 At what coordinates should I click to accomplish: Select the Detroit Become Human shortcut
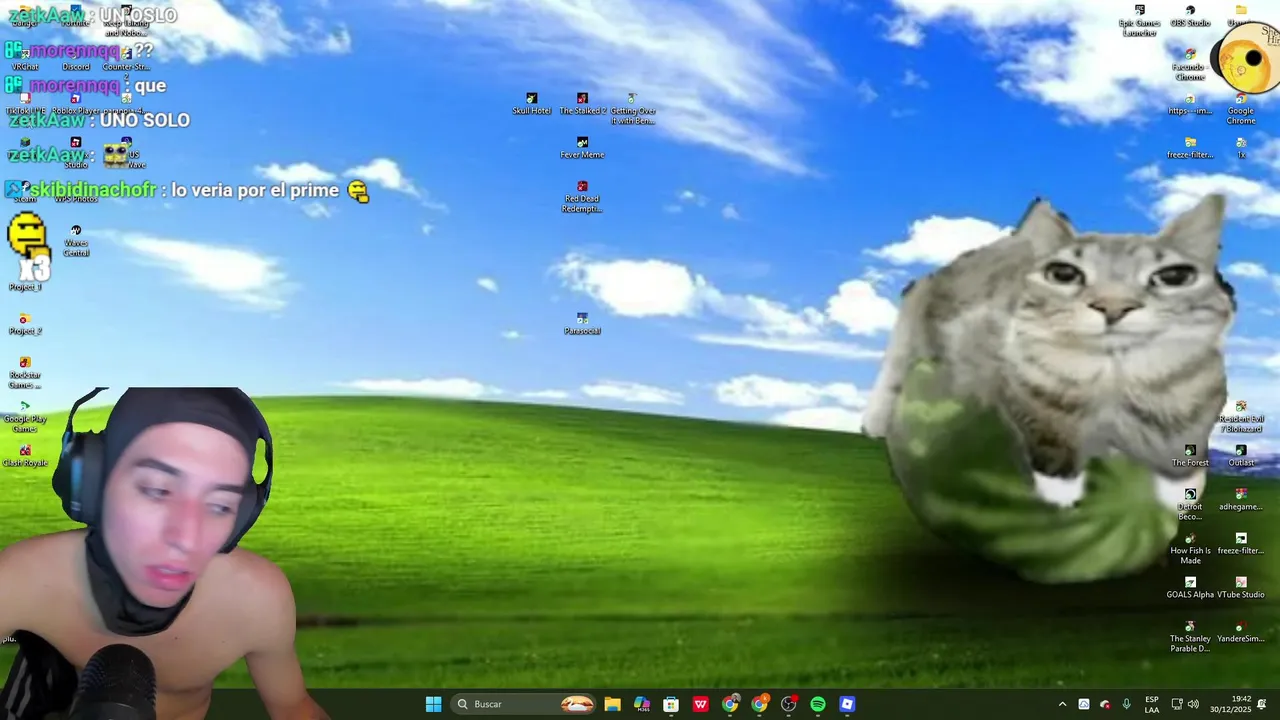click(1190, 505)
